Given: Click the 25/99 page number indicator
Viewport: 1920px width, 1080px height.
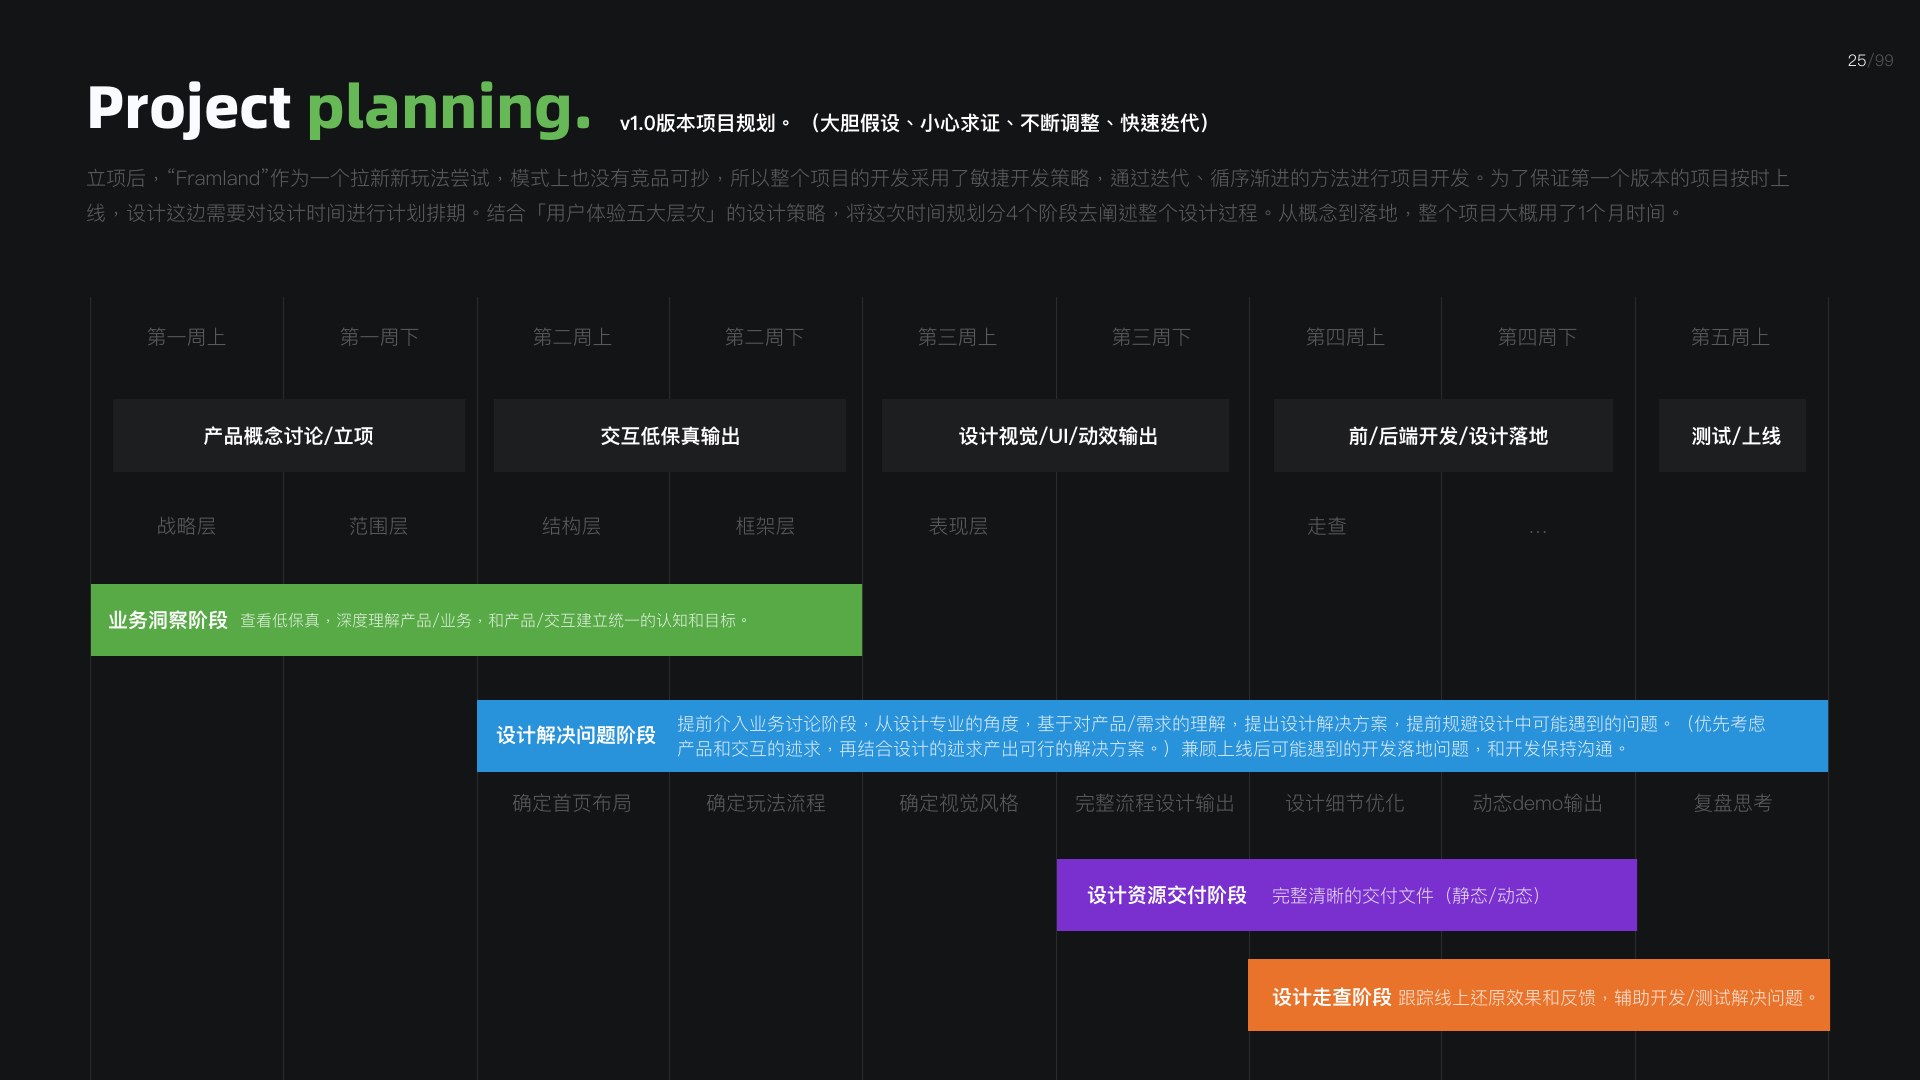Looking at the screenshot, I should click(x=1870, y=61).
